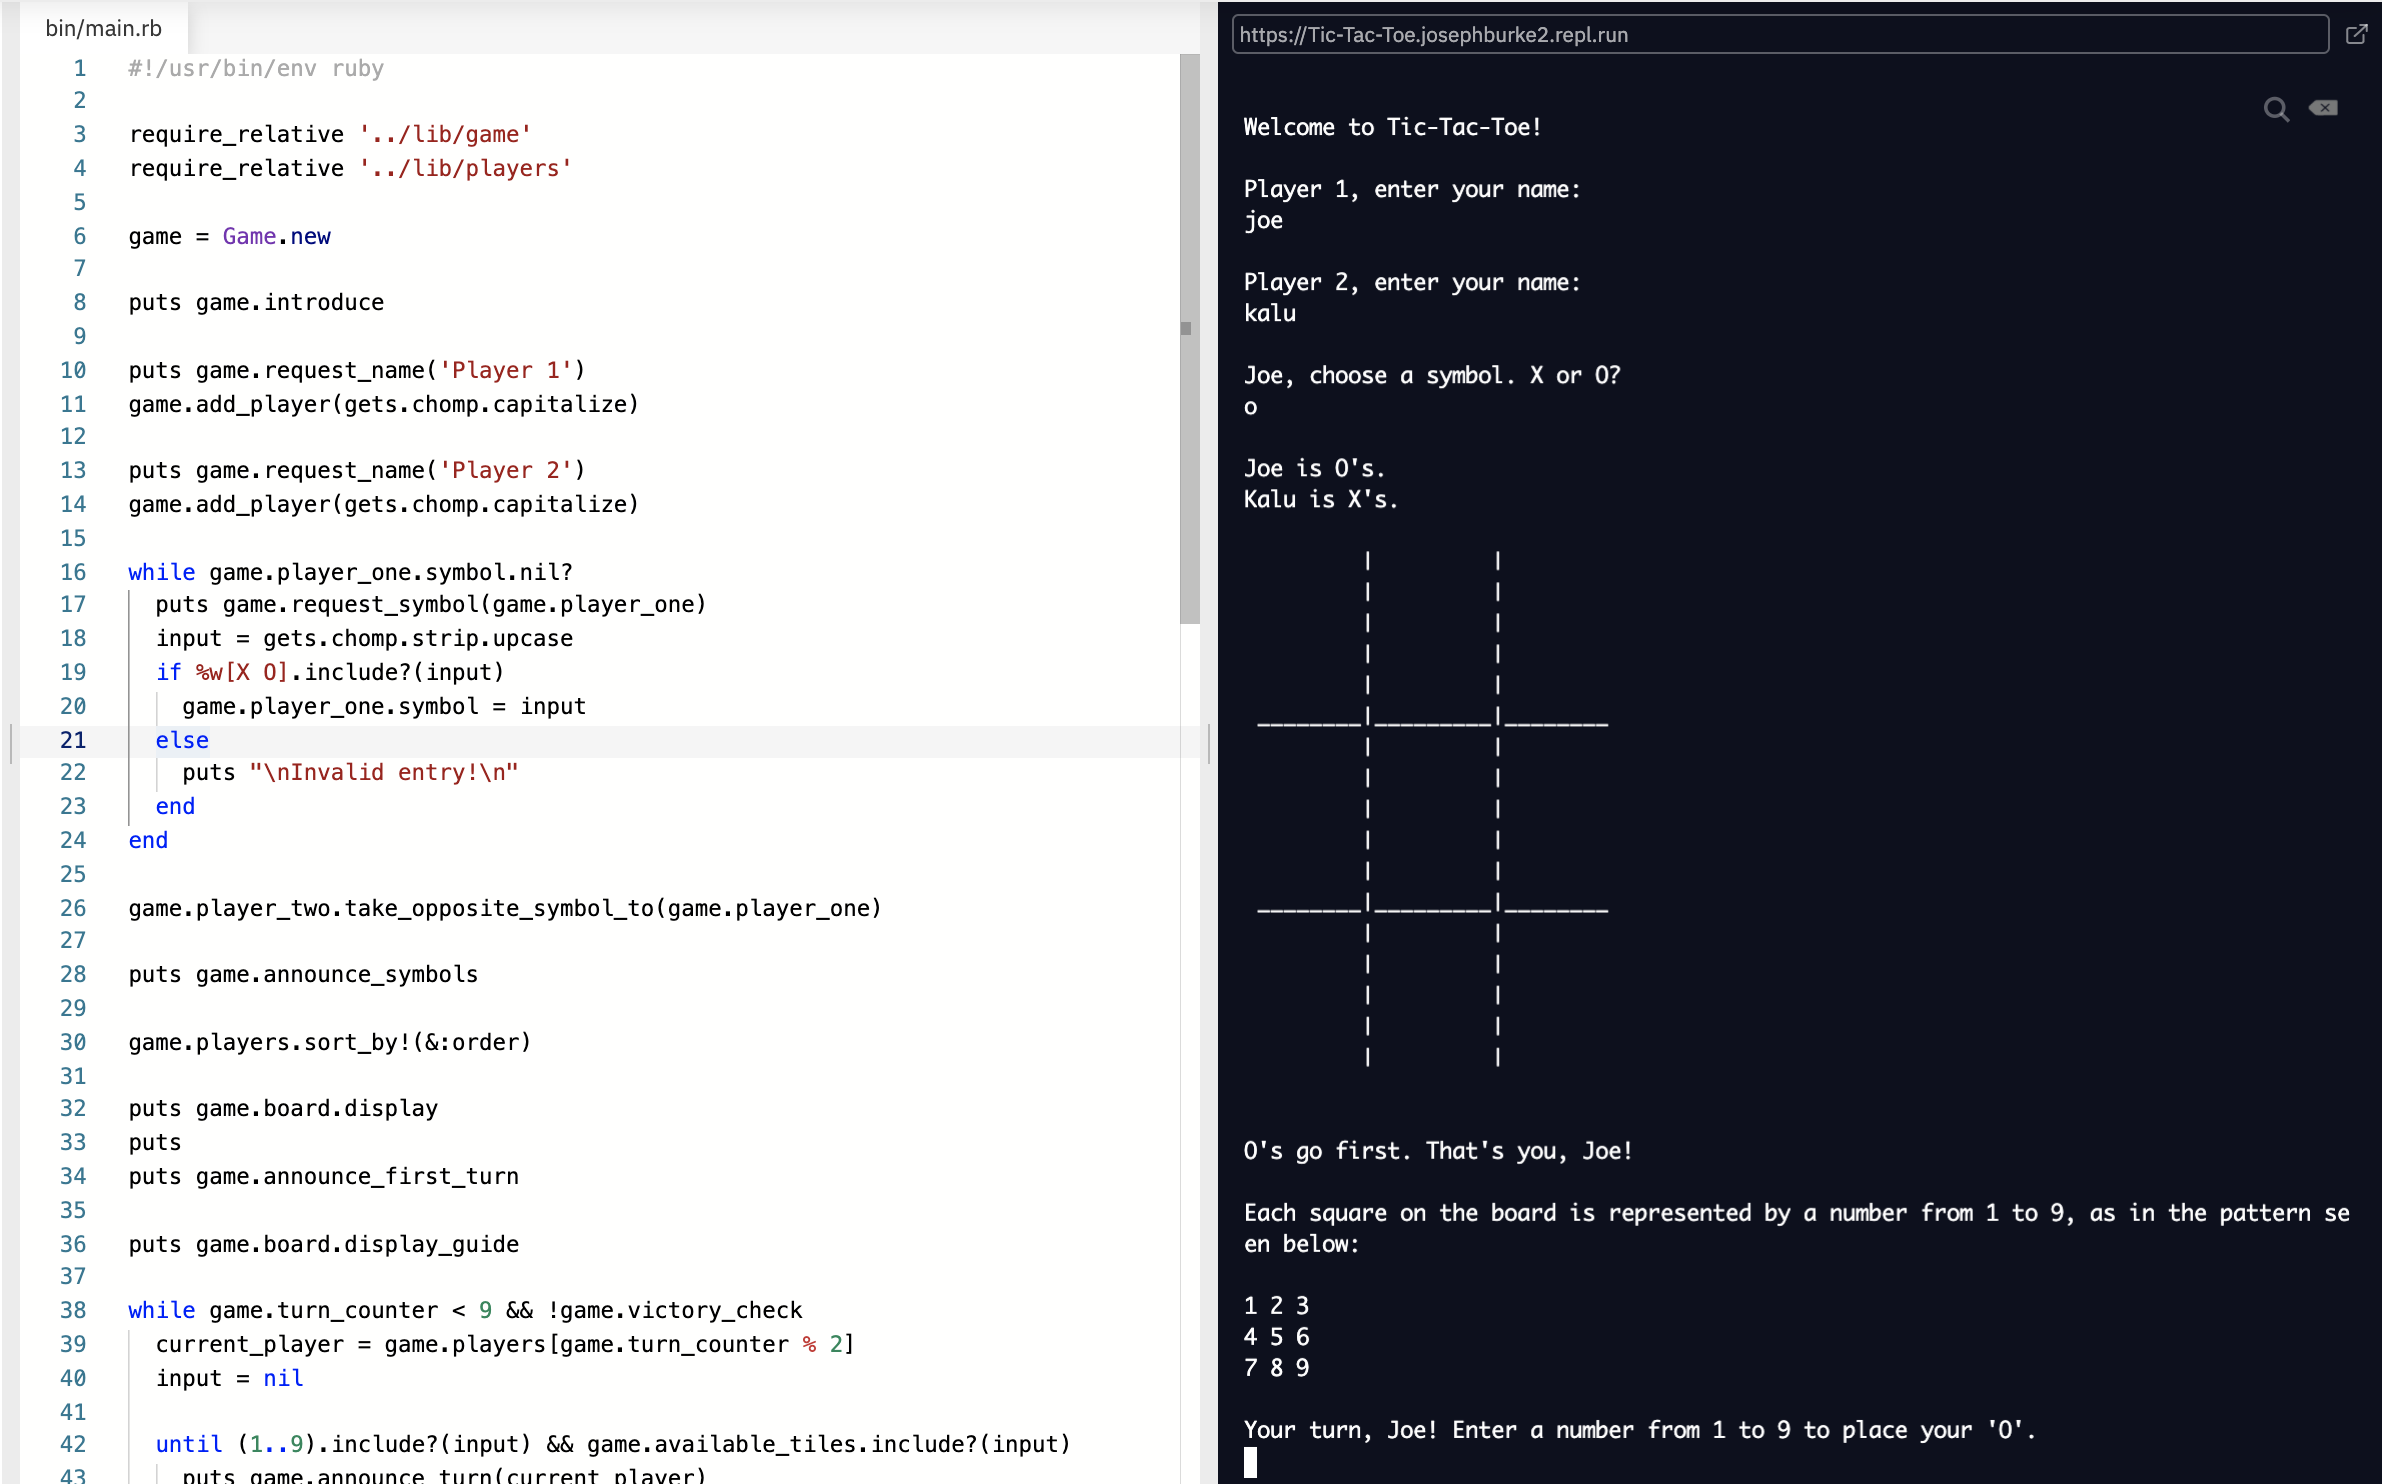The image size is (2382, 1484).
Task: Click 'Invalid entry!' string on line 22
Action: [x=384, y=772]
